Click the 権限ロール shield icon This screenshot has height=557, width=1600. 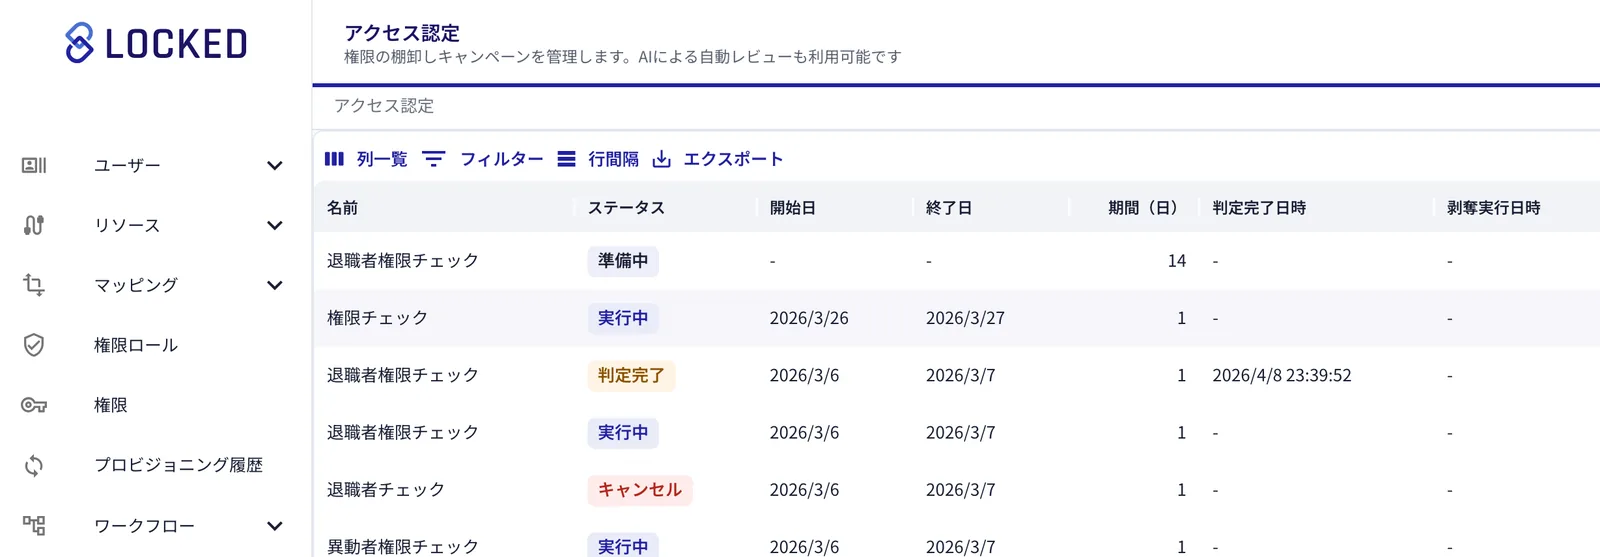click(x=34, y=345)
